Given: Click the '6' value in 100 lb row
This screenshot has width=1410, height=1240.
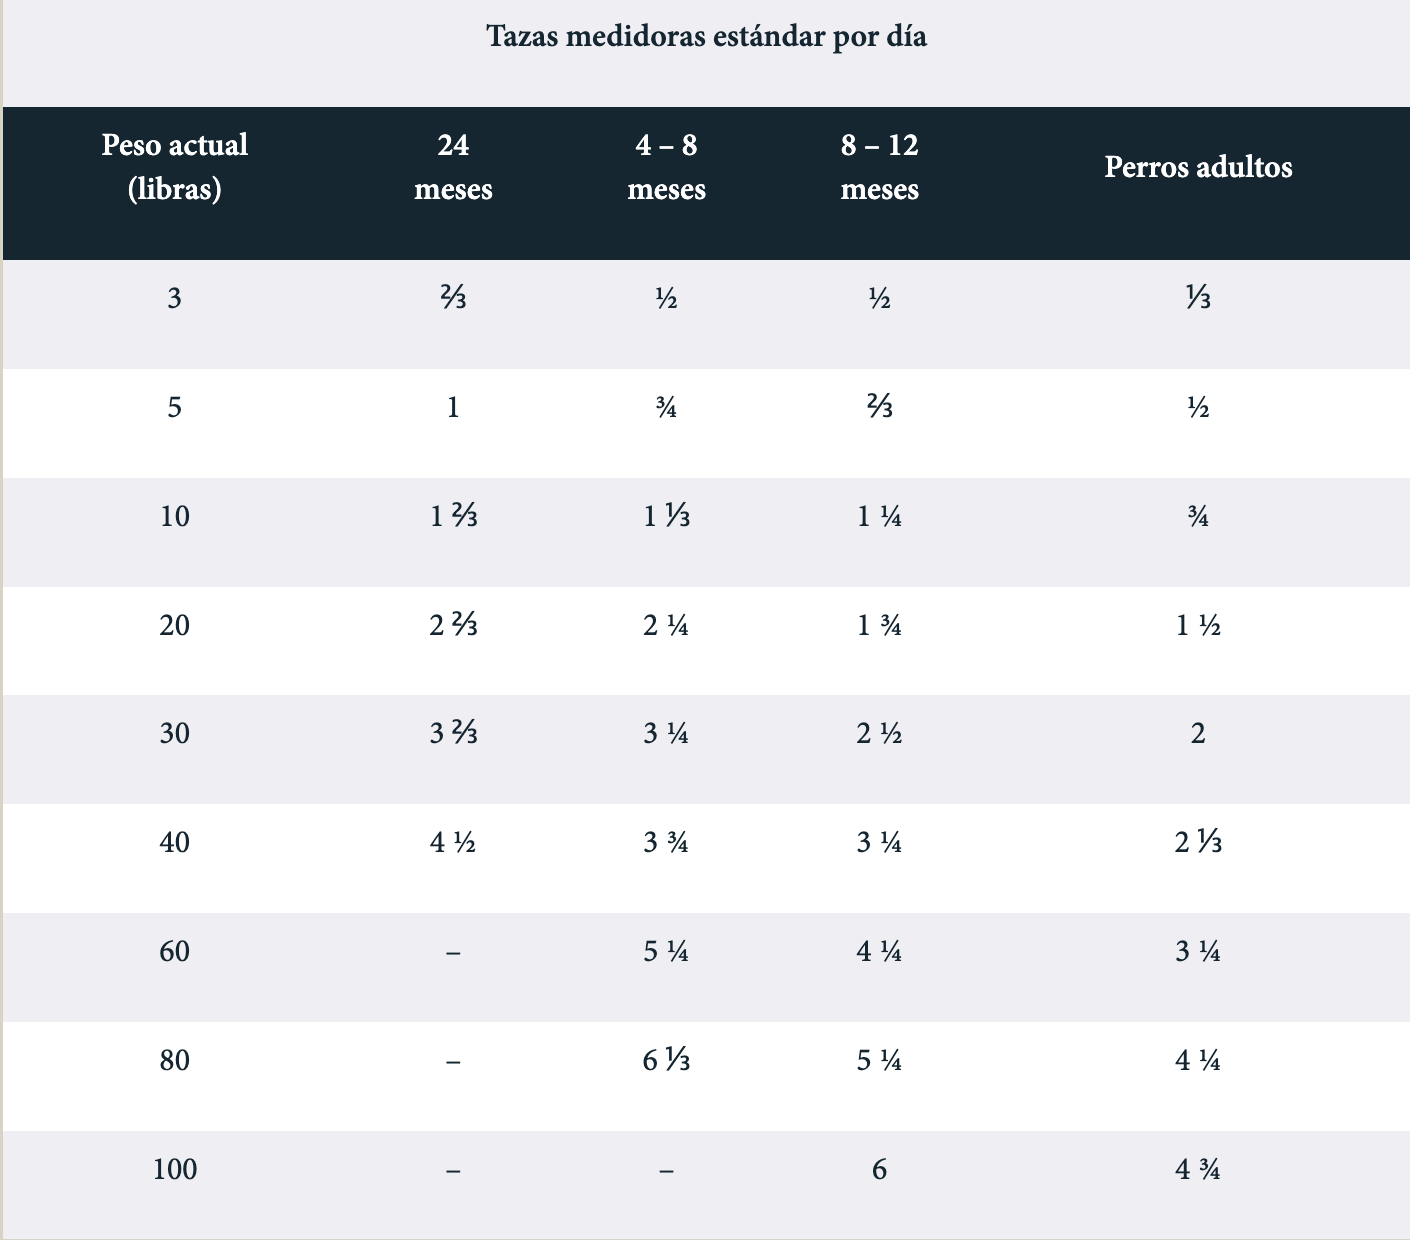Looking at the screenshot, I should click(x=879, y=1169).
